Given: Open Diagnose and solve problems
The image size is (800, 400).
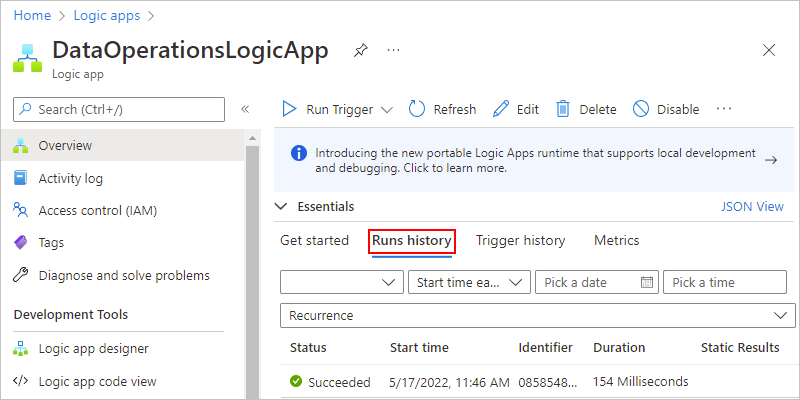Looking at the screenshot, I should click(122, 276).
